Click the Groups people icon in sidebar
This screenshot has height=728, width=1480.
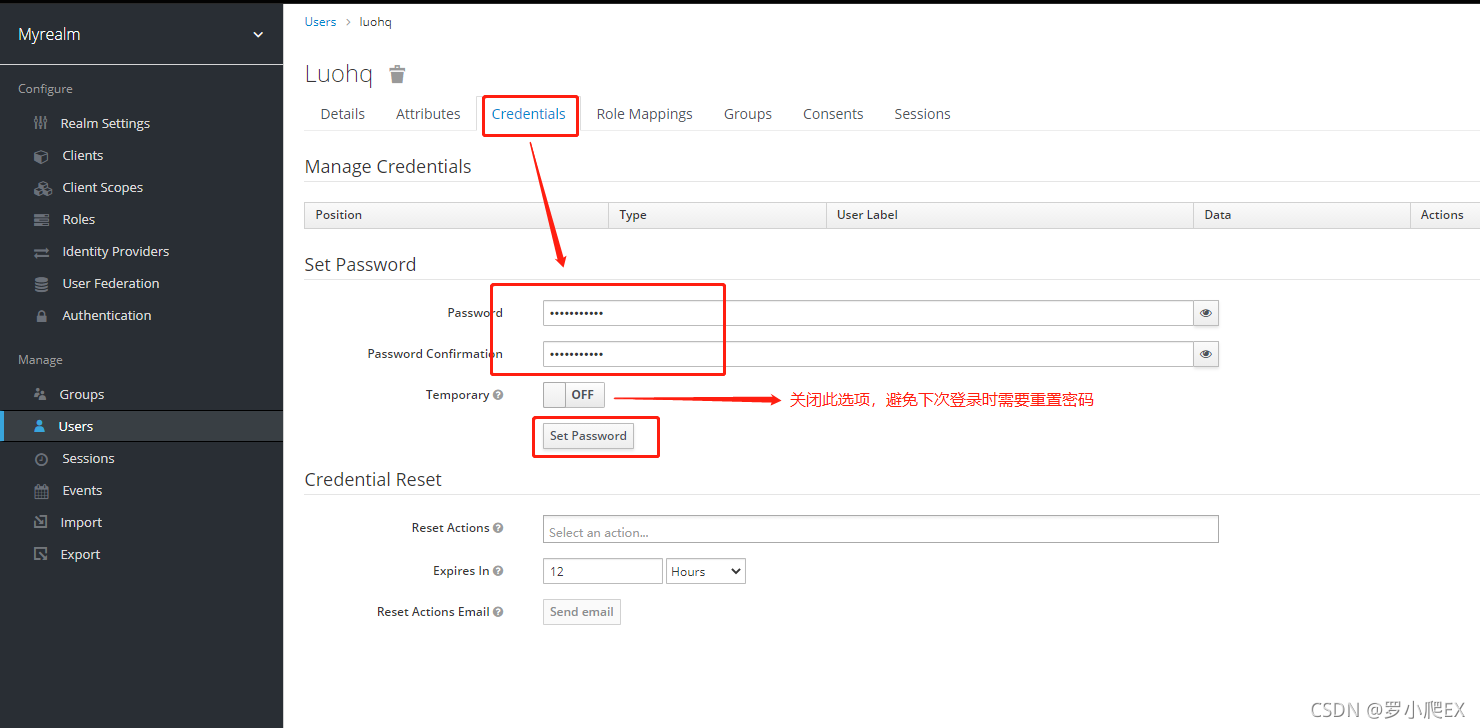click(40, 394)
